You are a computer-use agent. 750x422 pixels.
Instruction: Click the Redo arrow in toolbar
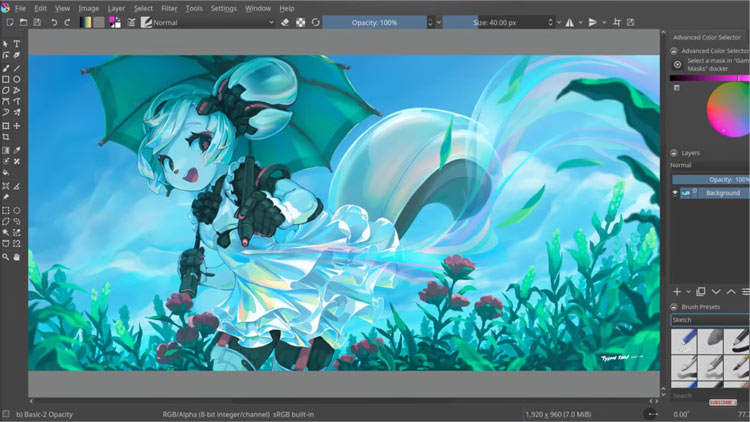[67, 22]
